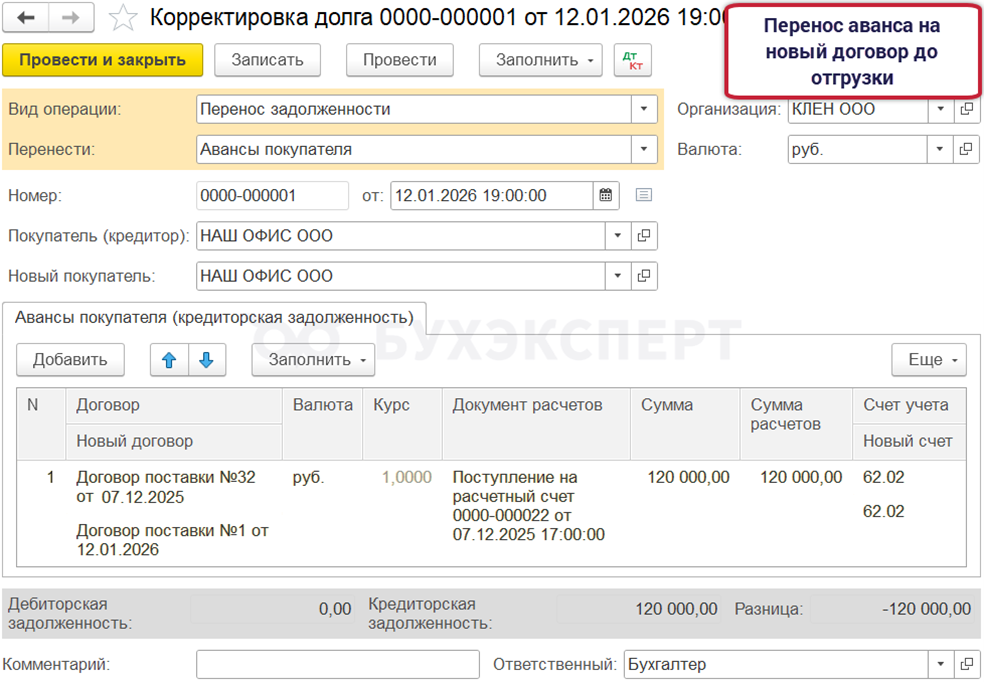Go forward with the right arrow button
This screenshot has height=682, width=984.
pyautogui.click(x=71, y=18)
